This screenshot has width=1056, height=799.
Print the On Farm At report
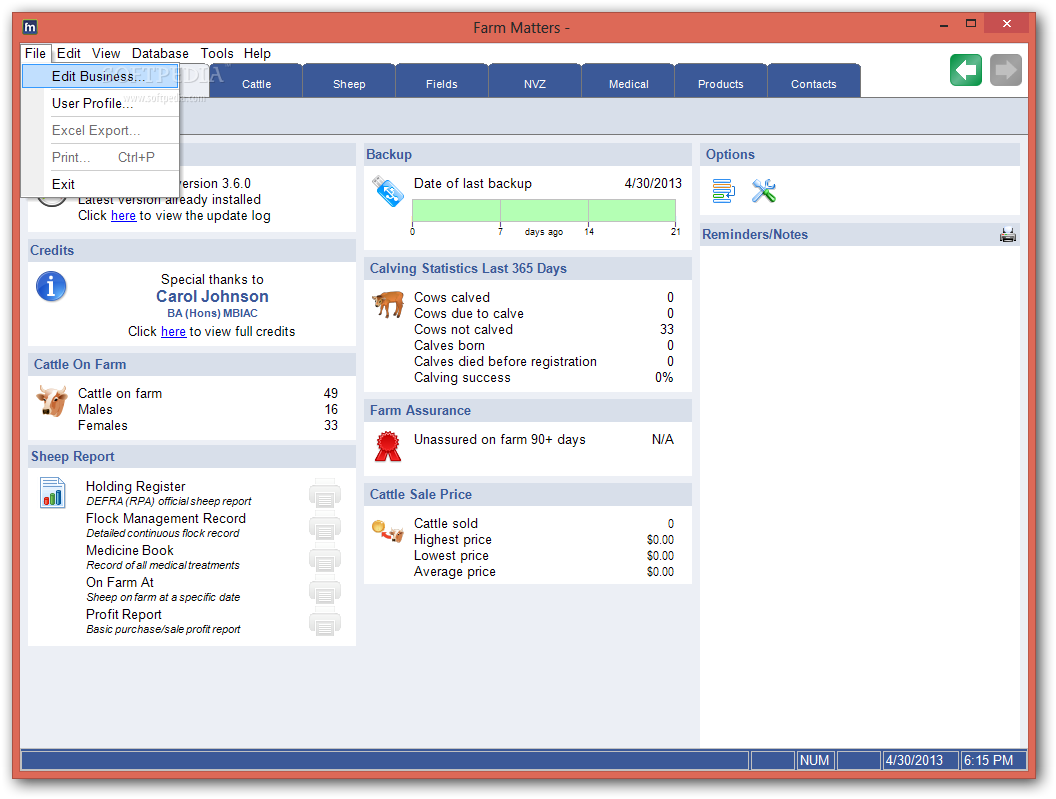pos(325,589)
